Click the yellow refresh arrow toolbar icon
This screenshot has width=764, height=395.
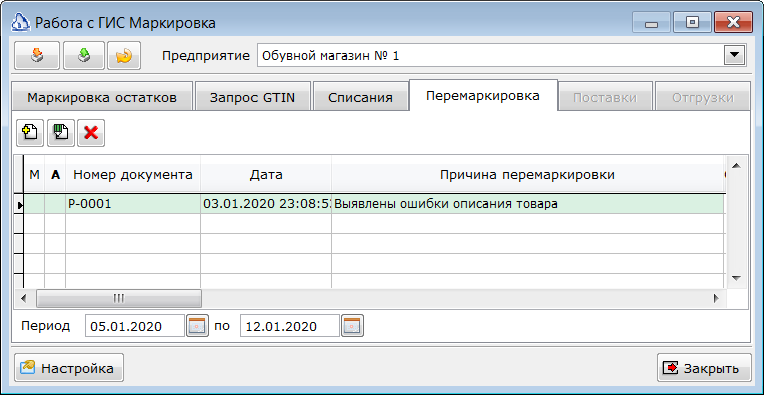[124, 56]
